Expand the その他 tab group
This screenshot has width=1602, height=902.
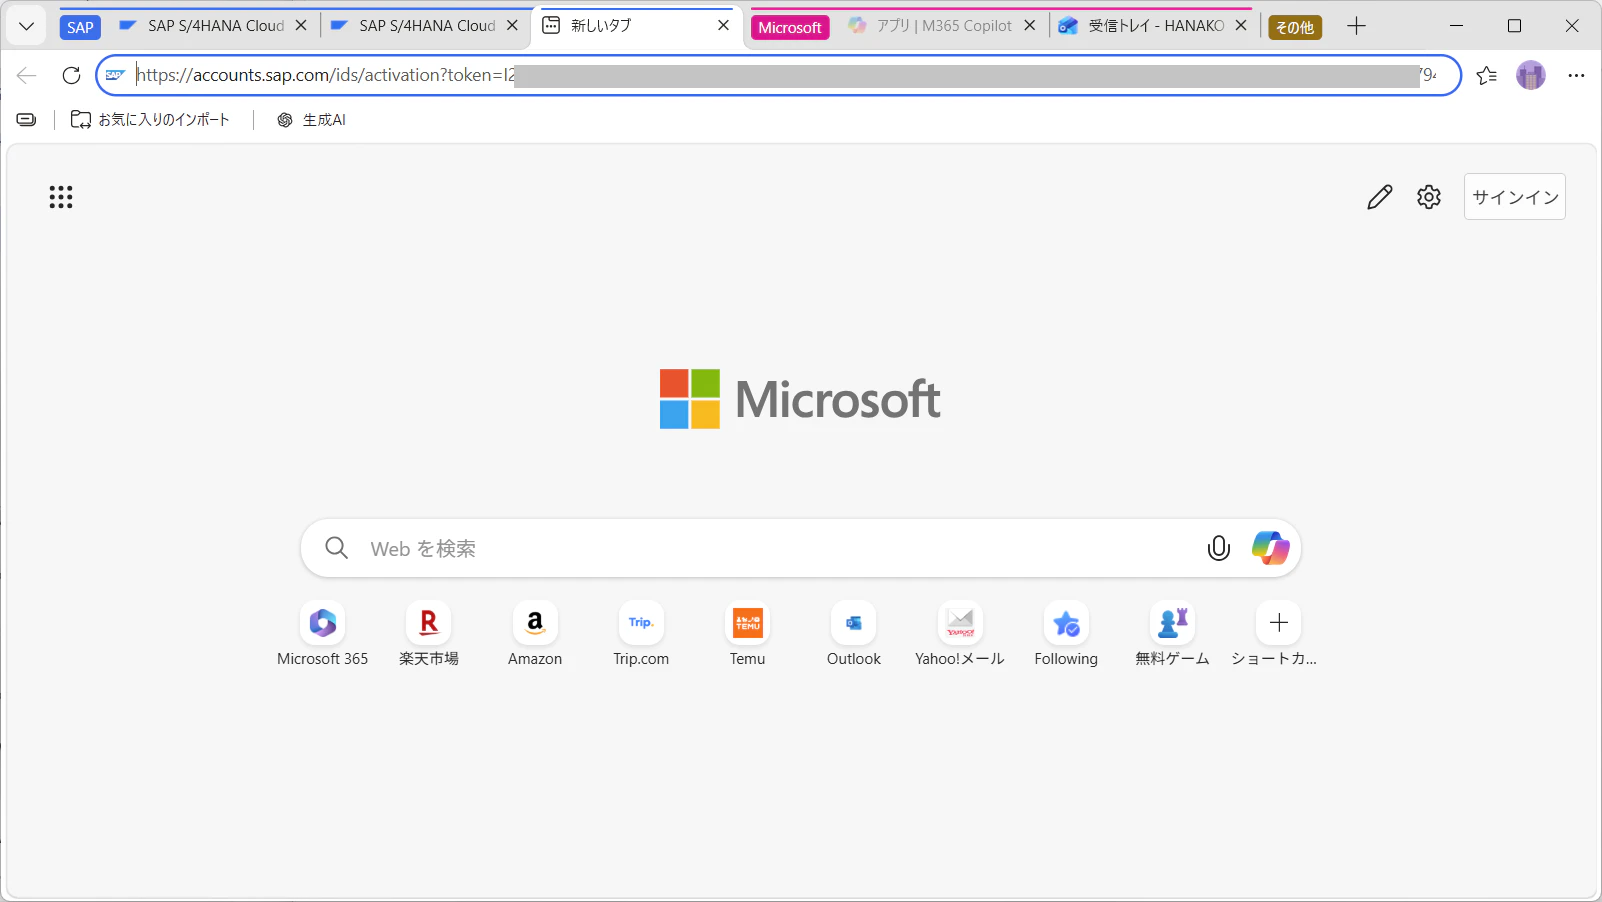tap(1295, 27)
